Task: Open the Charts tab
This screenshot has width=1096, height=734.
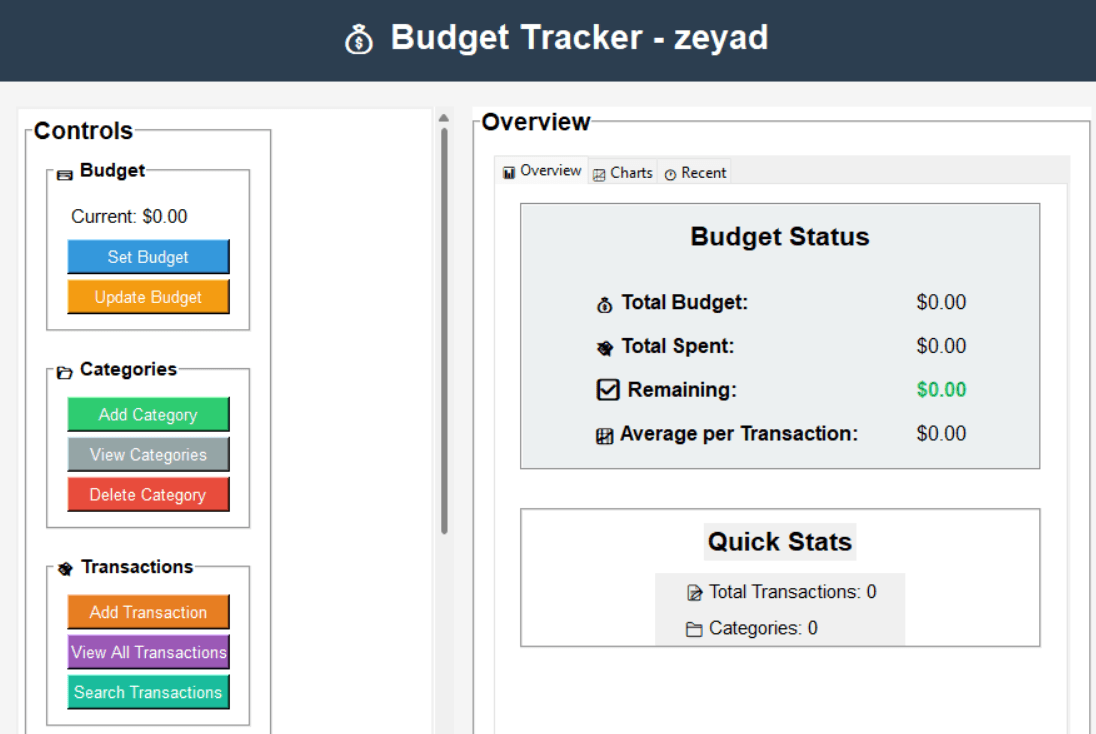Action: [622, 173]
